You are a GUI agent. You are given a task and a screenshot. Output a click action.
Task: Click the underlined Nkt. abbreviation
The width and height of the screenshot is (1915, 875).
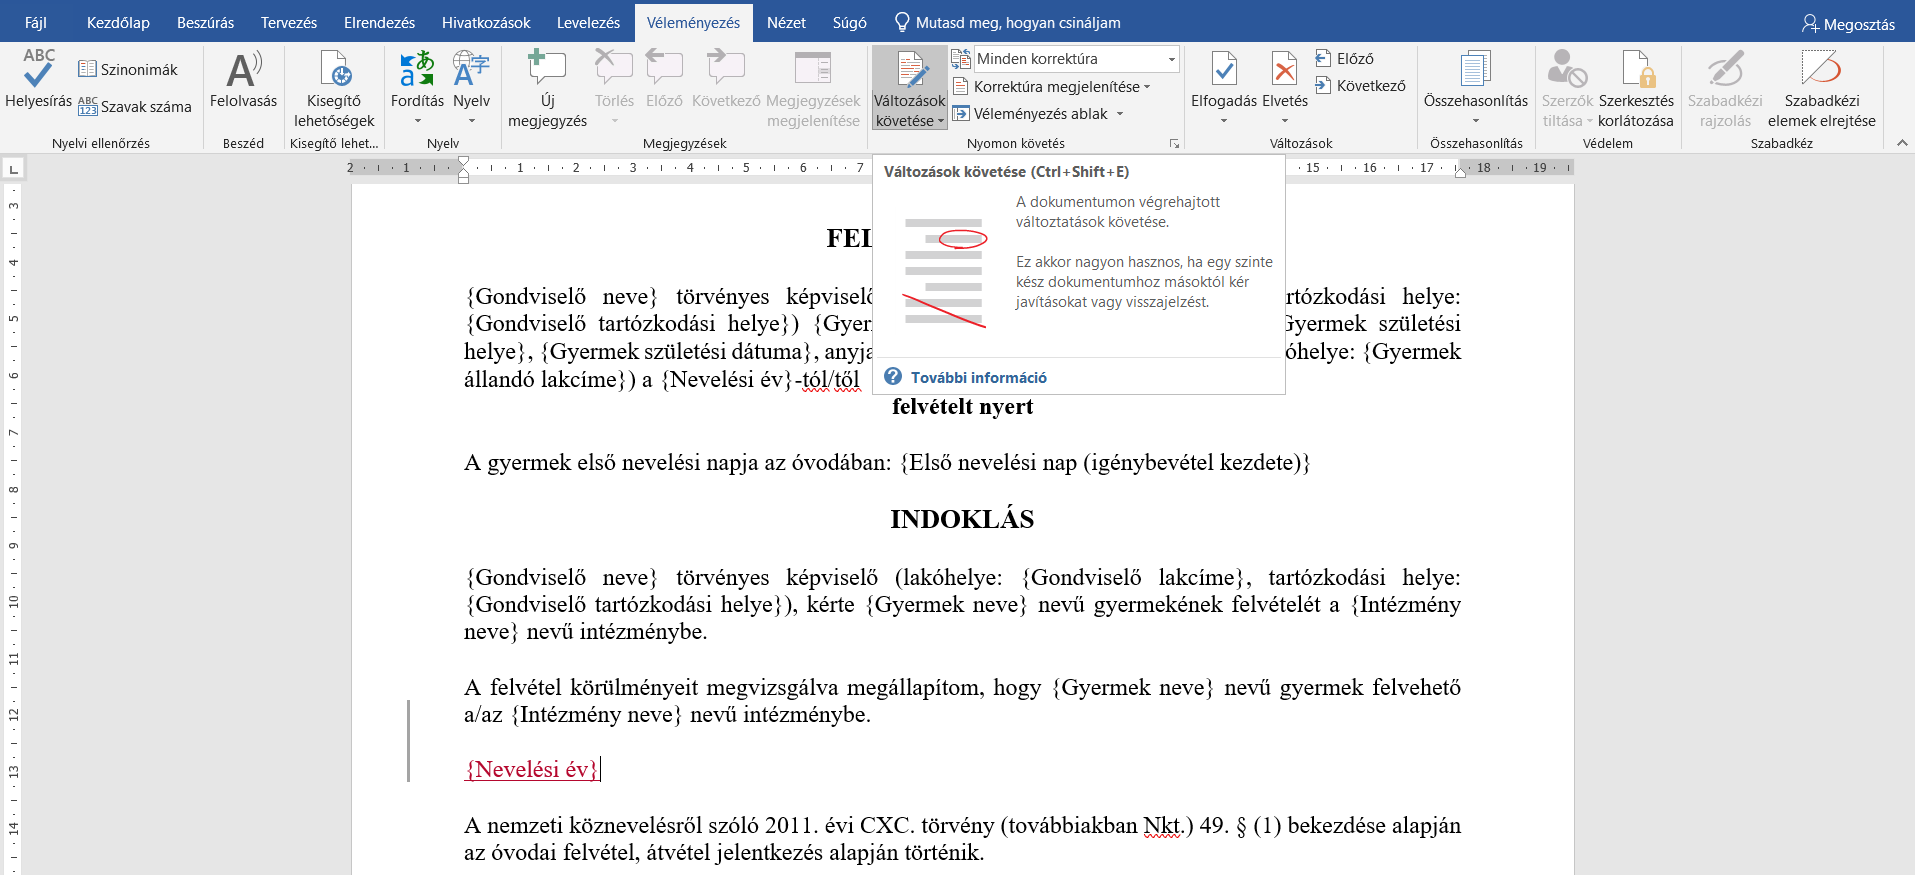(x=1162, y=826)
